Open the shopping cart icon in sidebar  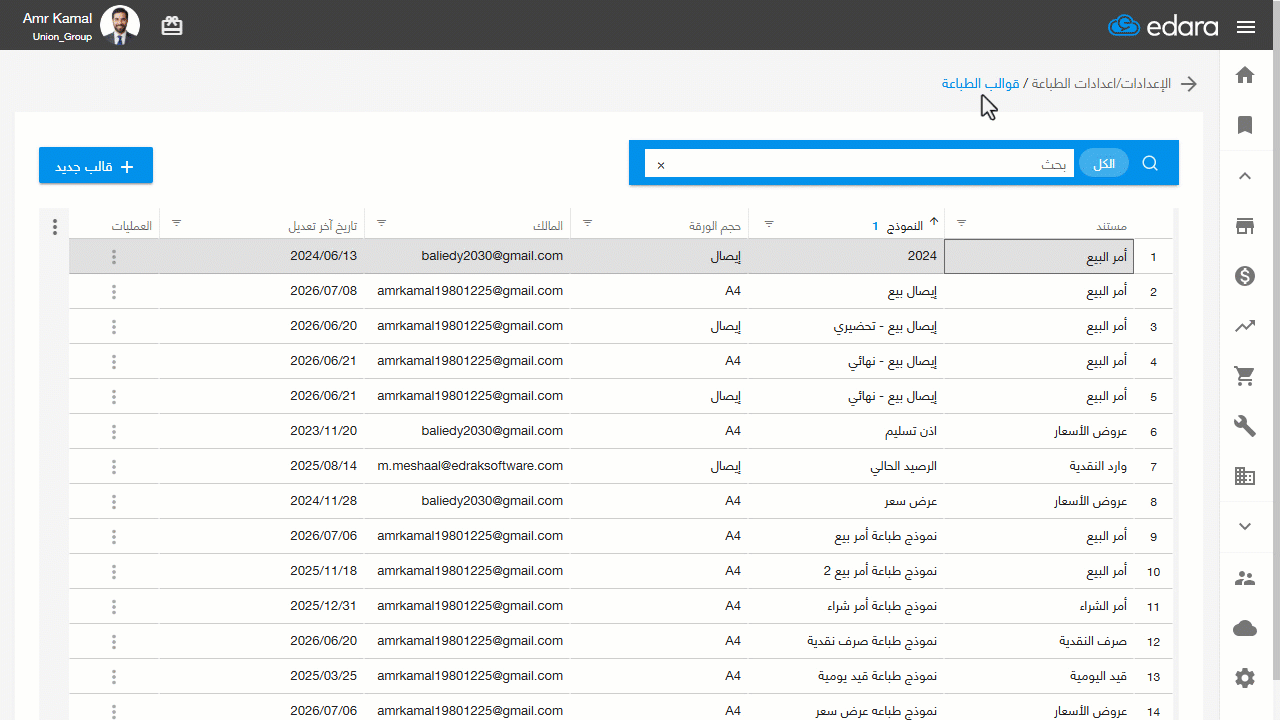(x=1245, y=377)
